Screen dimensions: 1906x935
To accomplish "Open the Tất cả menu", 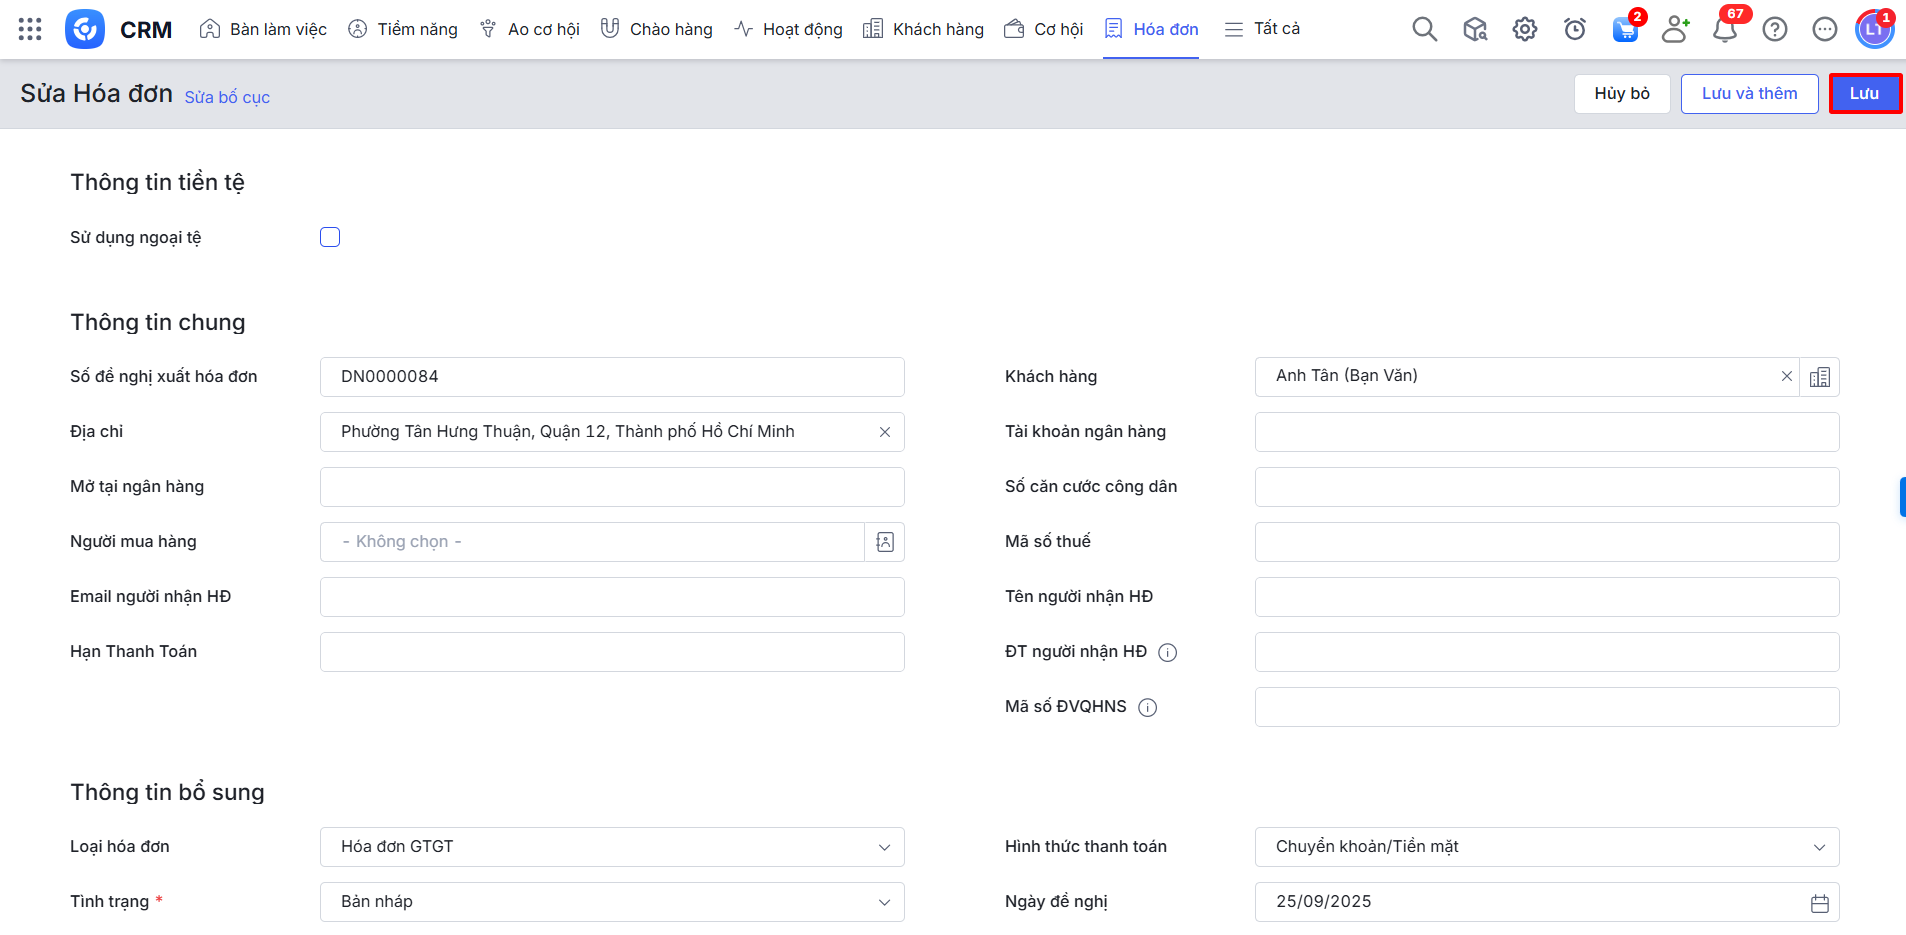I will click(1262, 29).
